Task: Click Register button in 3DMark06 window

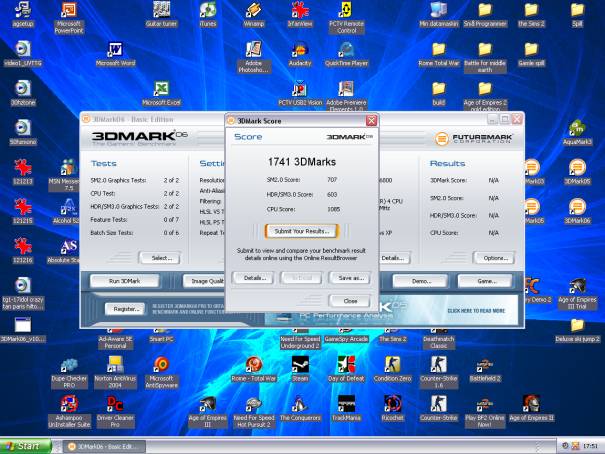Action: (125, 309)
